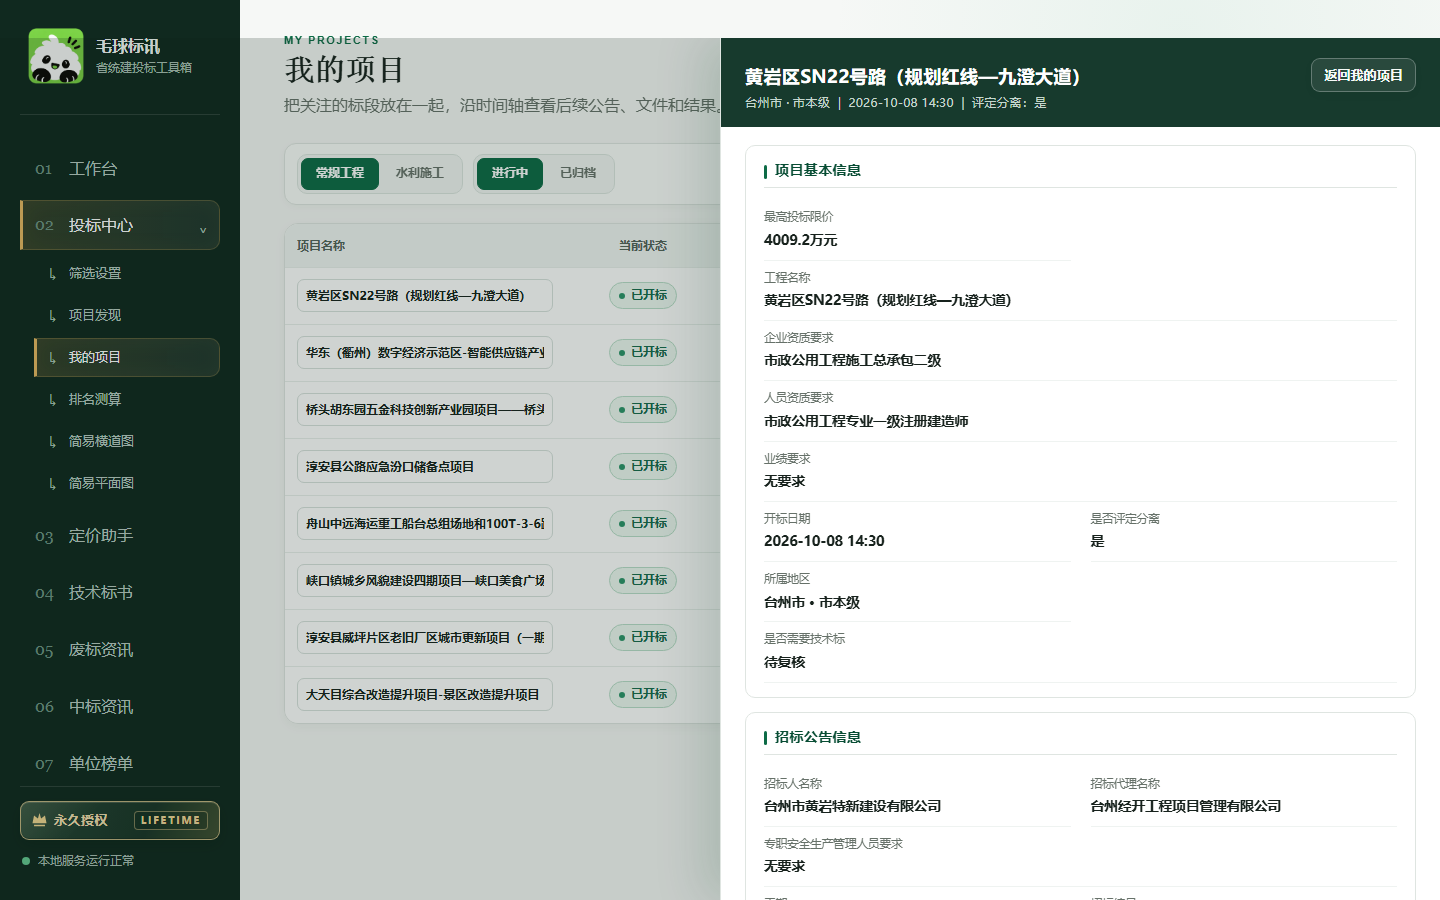
Task: Switch to 常规工程 tab
Action: tap(340, 173)
